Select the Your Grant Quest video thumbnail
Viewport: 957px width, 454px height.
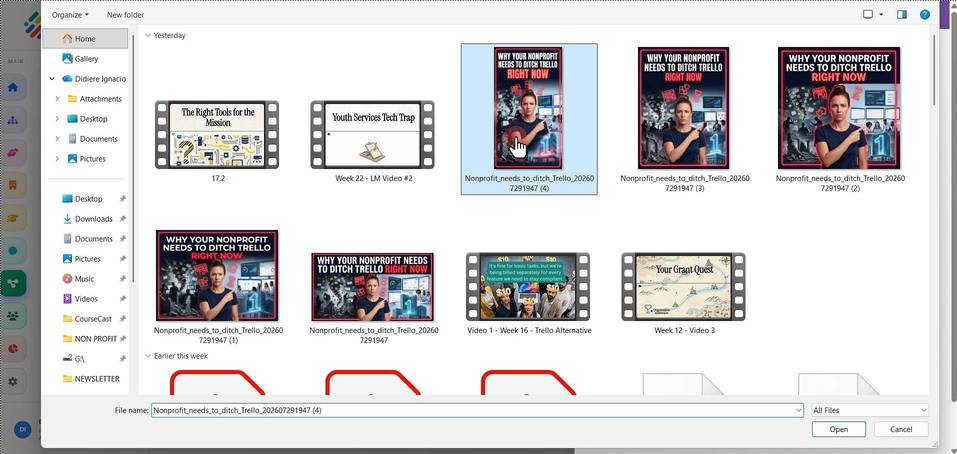pyautogui.click(x=684, y=287)
